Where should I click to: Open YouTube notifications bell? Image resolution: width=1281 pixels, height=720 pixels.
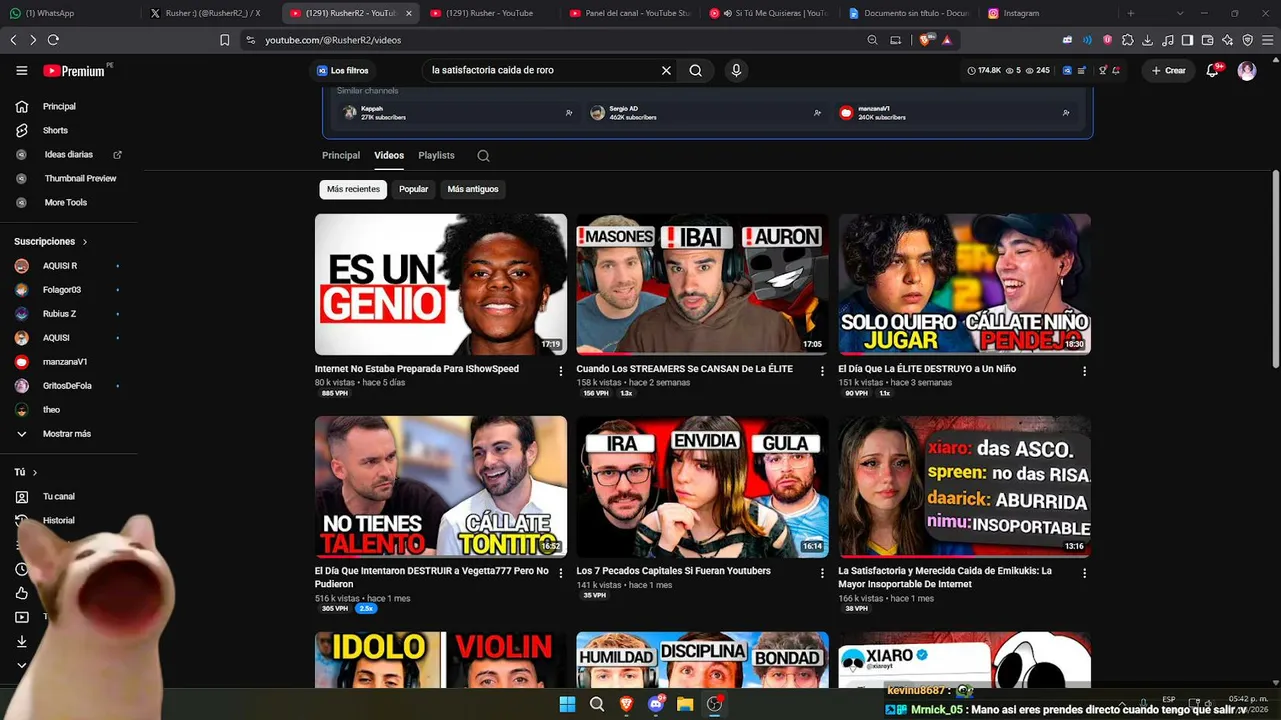coord(1212,71)
